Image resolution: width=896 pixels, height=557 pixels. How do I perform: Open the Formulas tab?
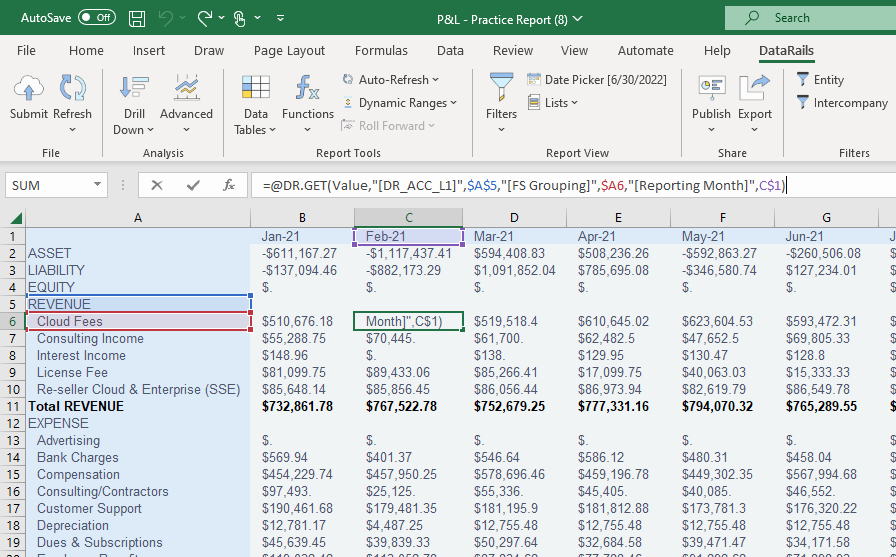coord(381,50)
